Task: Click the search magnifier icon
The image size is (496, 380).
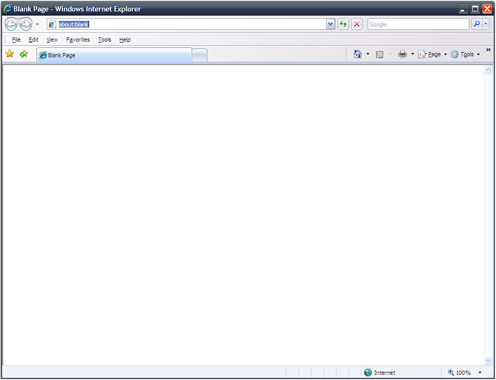Action: coord(477,24)
